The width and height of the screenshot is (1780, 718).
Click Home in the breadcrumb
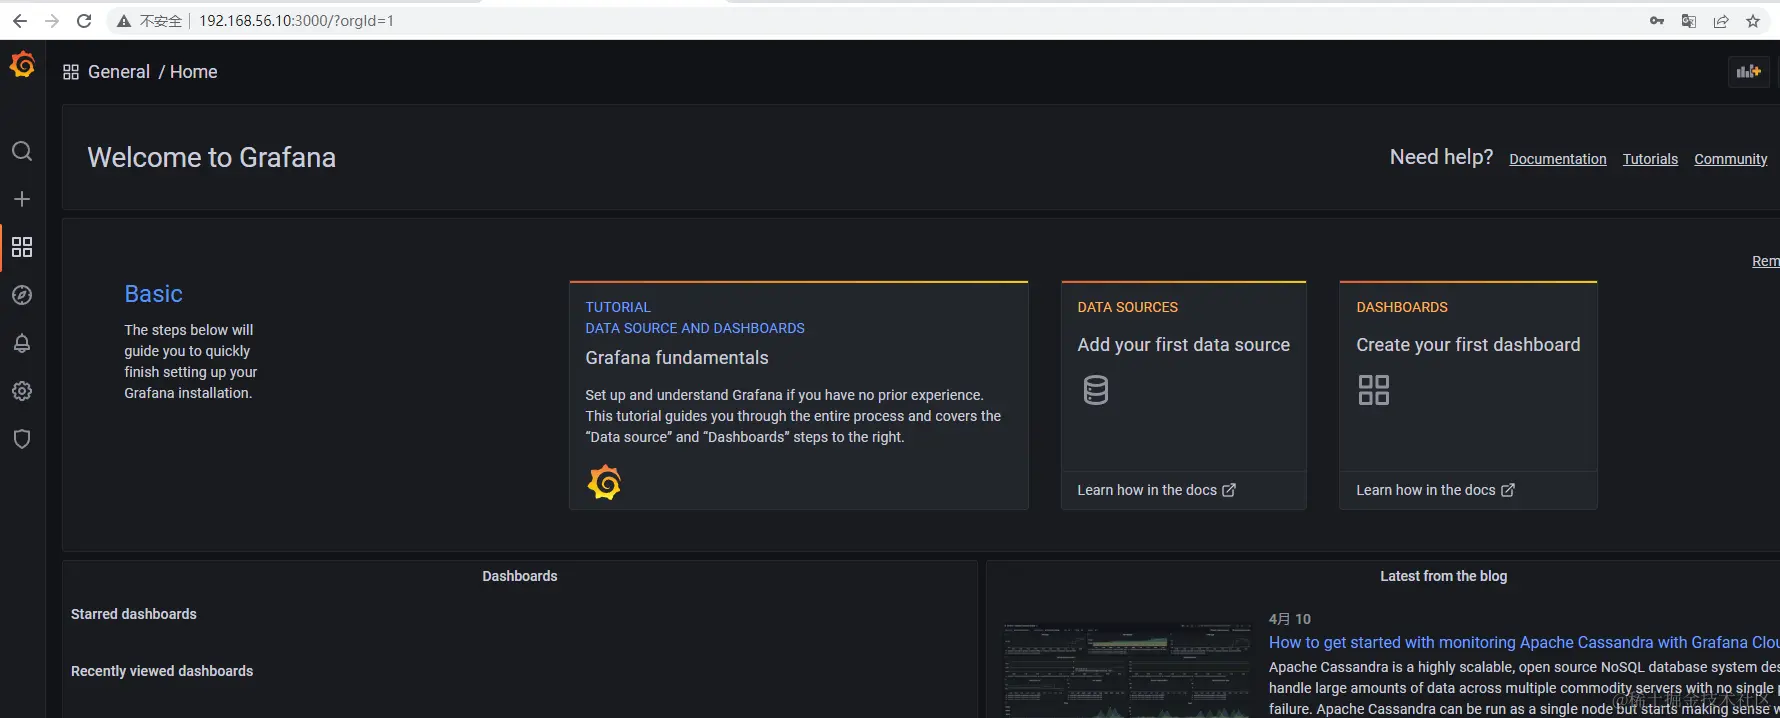click(x=194, y=72)
